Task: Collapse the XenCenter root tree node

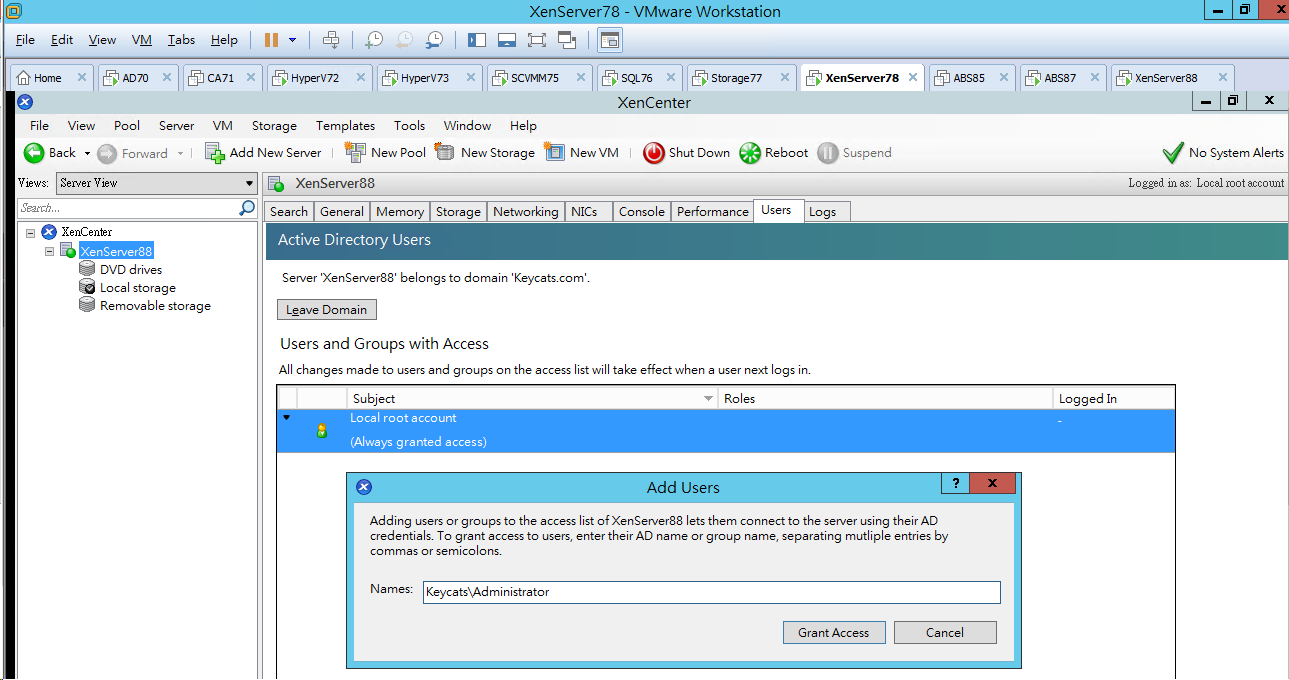Action: [x=30, y=232]
